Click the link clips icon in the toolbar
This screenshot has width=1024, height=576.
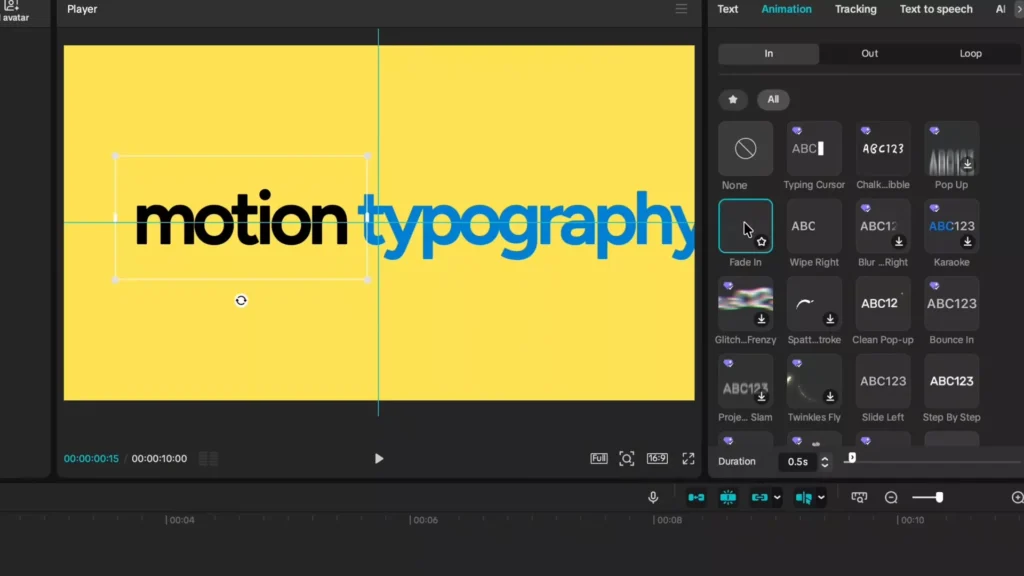point(762,497)
